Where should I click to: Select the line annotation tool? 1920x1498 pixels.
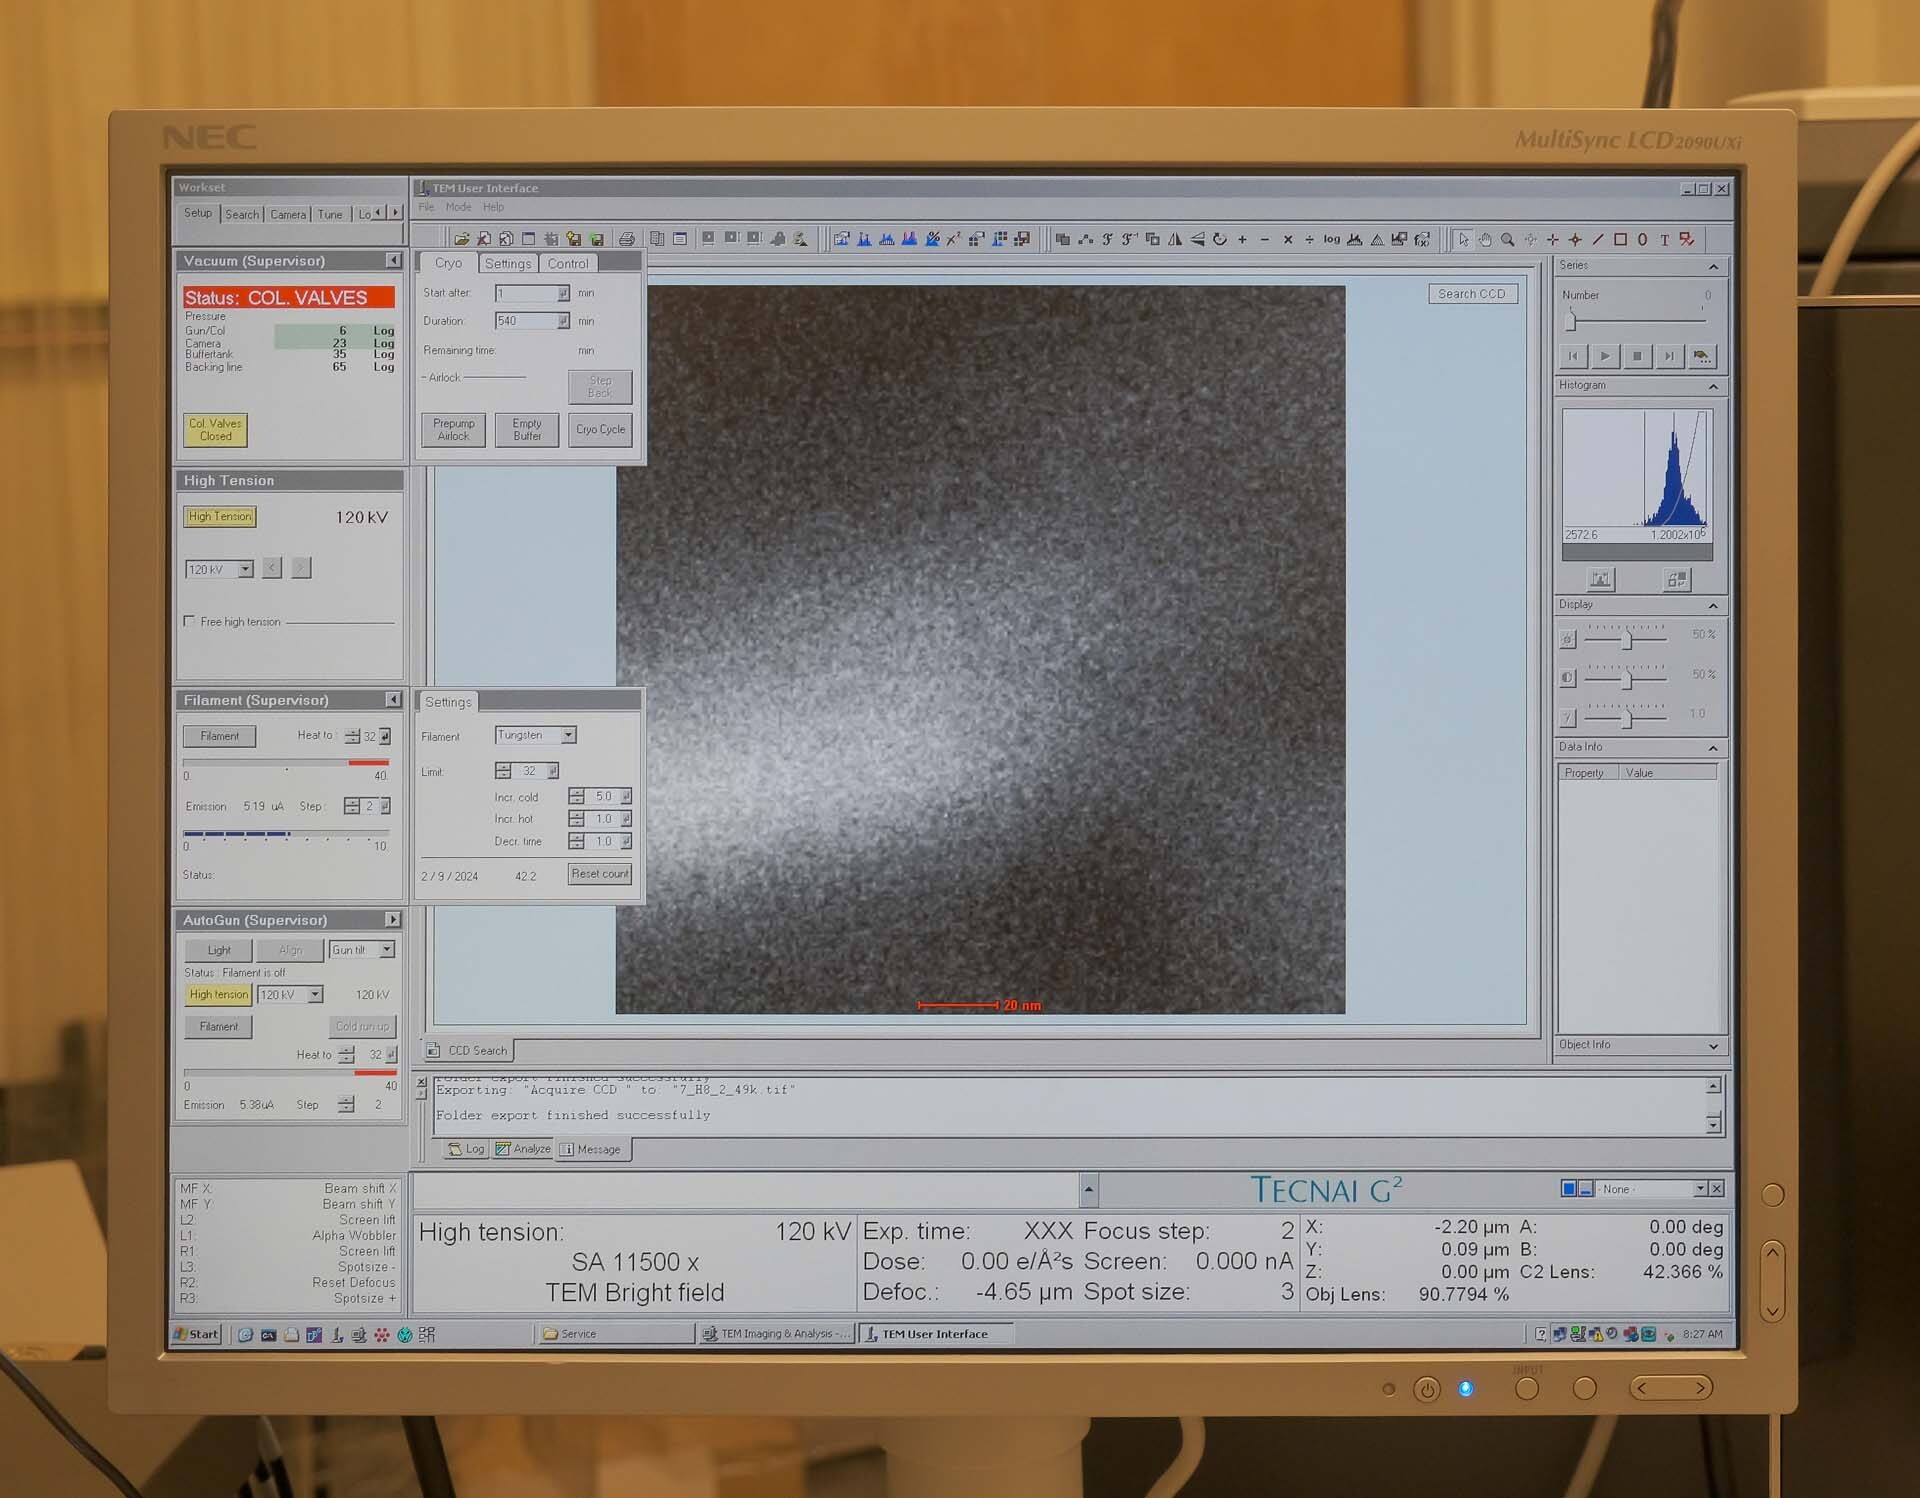(1598, 240)
